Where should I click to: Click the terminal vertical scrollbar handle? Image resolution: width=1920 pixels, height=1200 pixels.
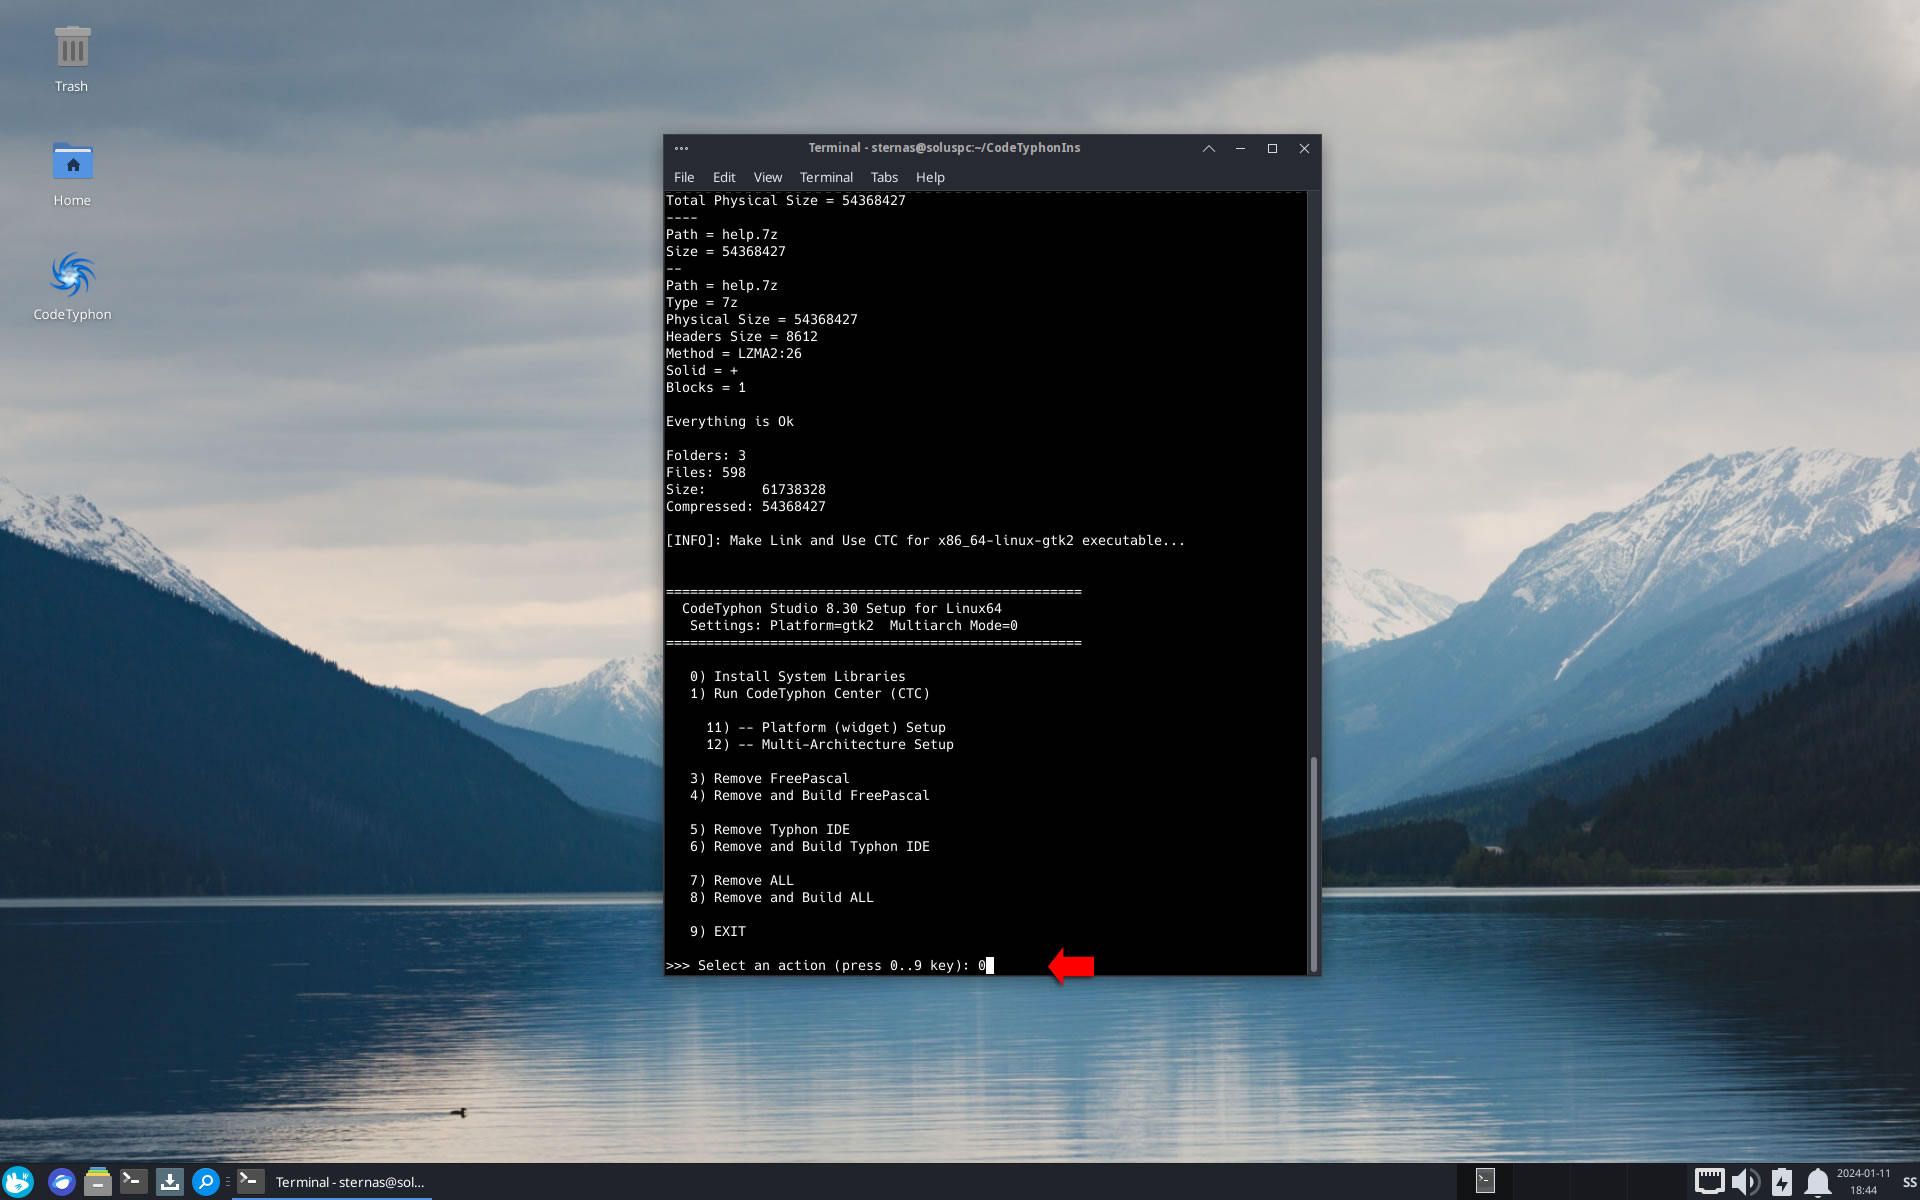[1314, 864]
